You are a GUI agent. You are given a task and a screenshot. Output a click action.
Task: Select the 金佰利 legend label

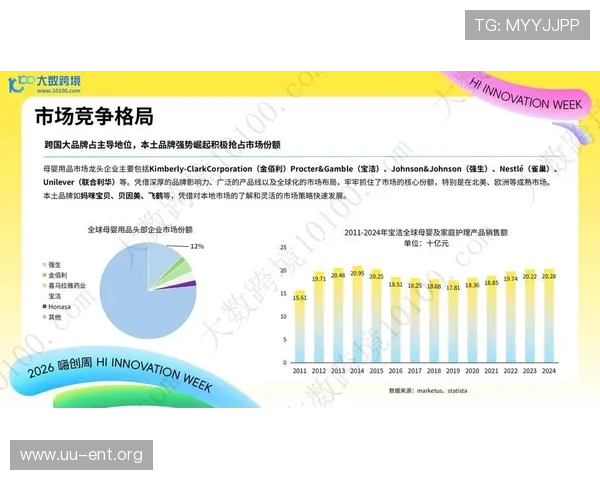58,275
